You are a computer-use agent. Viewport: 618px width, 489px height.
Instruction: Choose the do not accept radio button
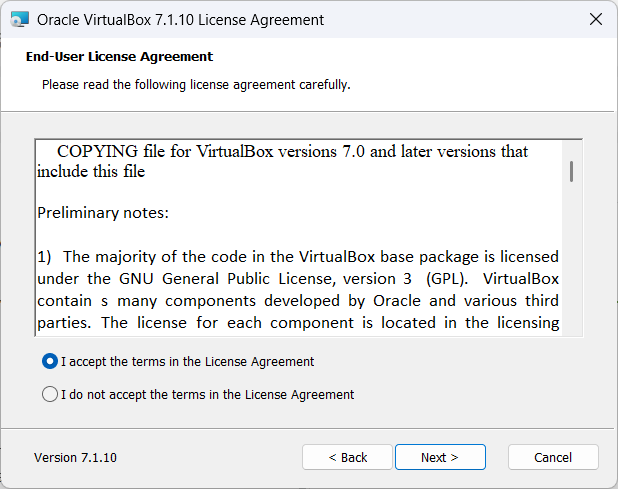click(x=50, y=394)
